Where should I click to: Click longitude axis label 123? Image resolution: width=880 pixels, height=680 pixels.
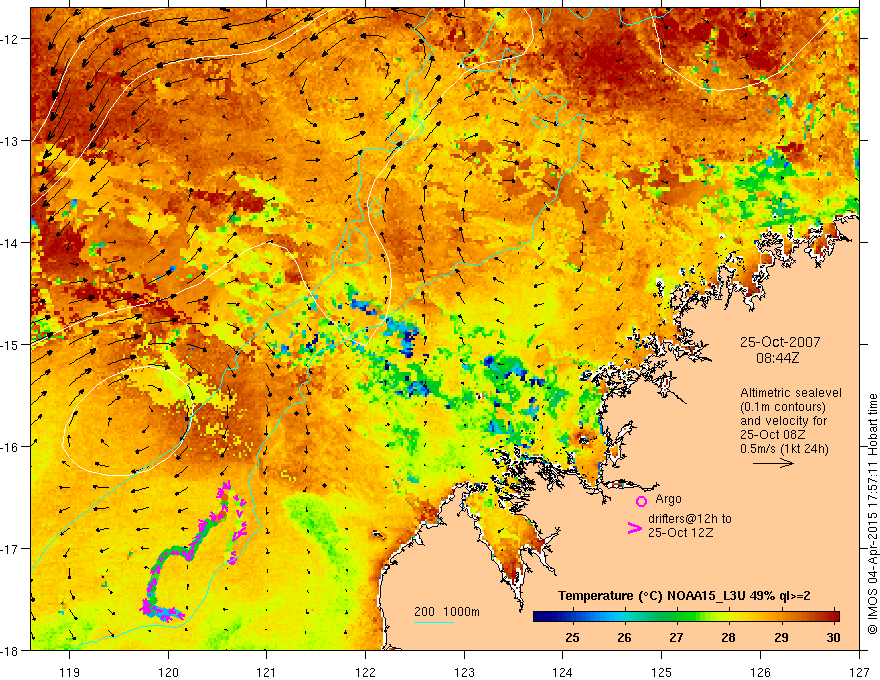(464, 673)
